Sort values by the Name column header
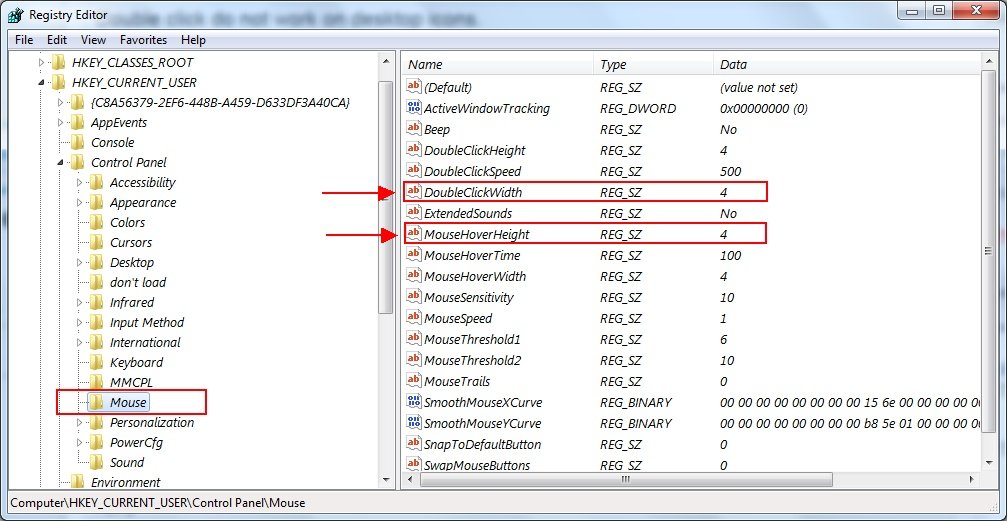 point(498,65)
